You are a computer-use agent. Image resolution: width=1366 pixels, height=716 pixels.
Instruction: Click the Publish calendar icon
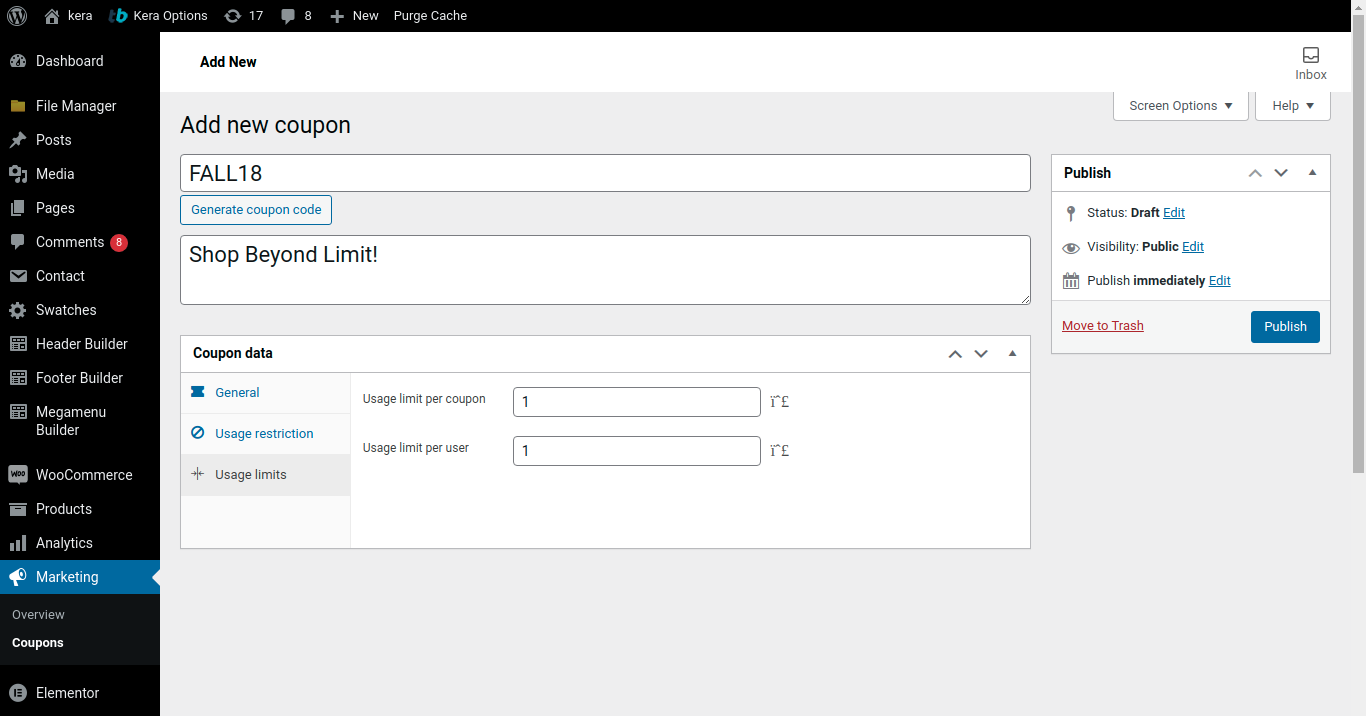1071,281
